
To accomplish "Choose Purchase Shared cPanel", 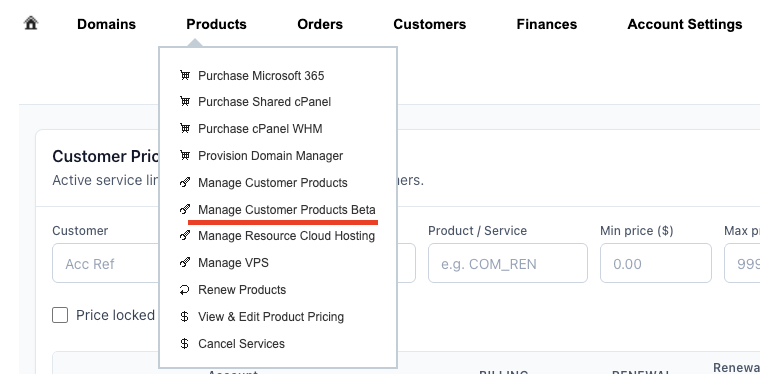I will click(265, 102).
